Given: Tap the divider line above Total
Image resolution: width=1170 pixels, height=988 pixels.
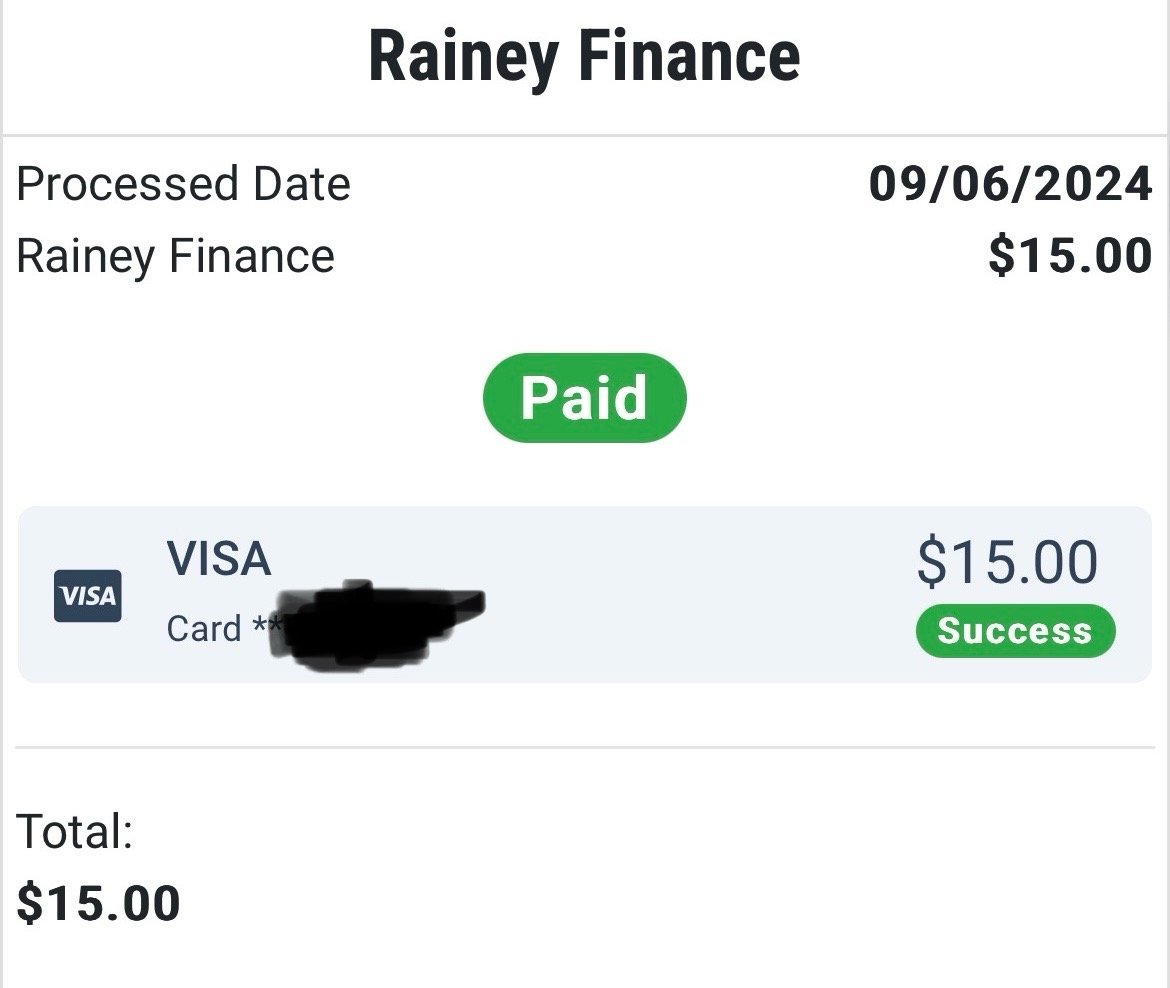Looking at the screenshot, I should click(x=584, y=747).
